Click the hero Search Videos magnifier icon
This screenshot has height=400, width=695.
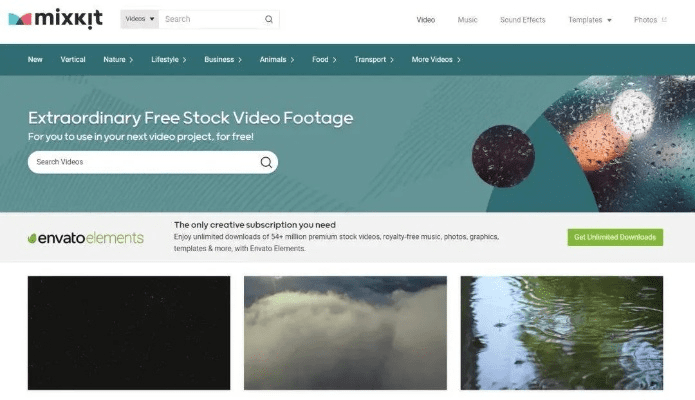(266, 162)
